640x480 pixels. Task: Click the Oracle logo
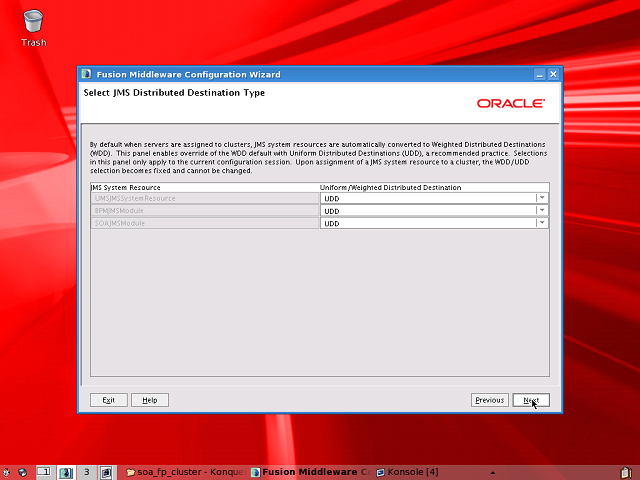point(511,103)
